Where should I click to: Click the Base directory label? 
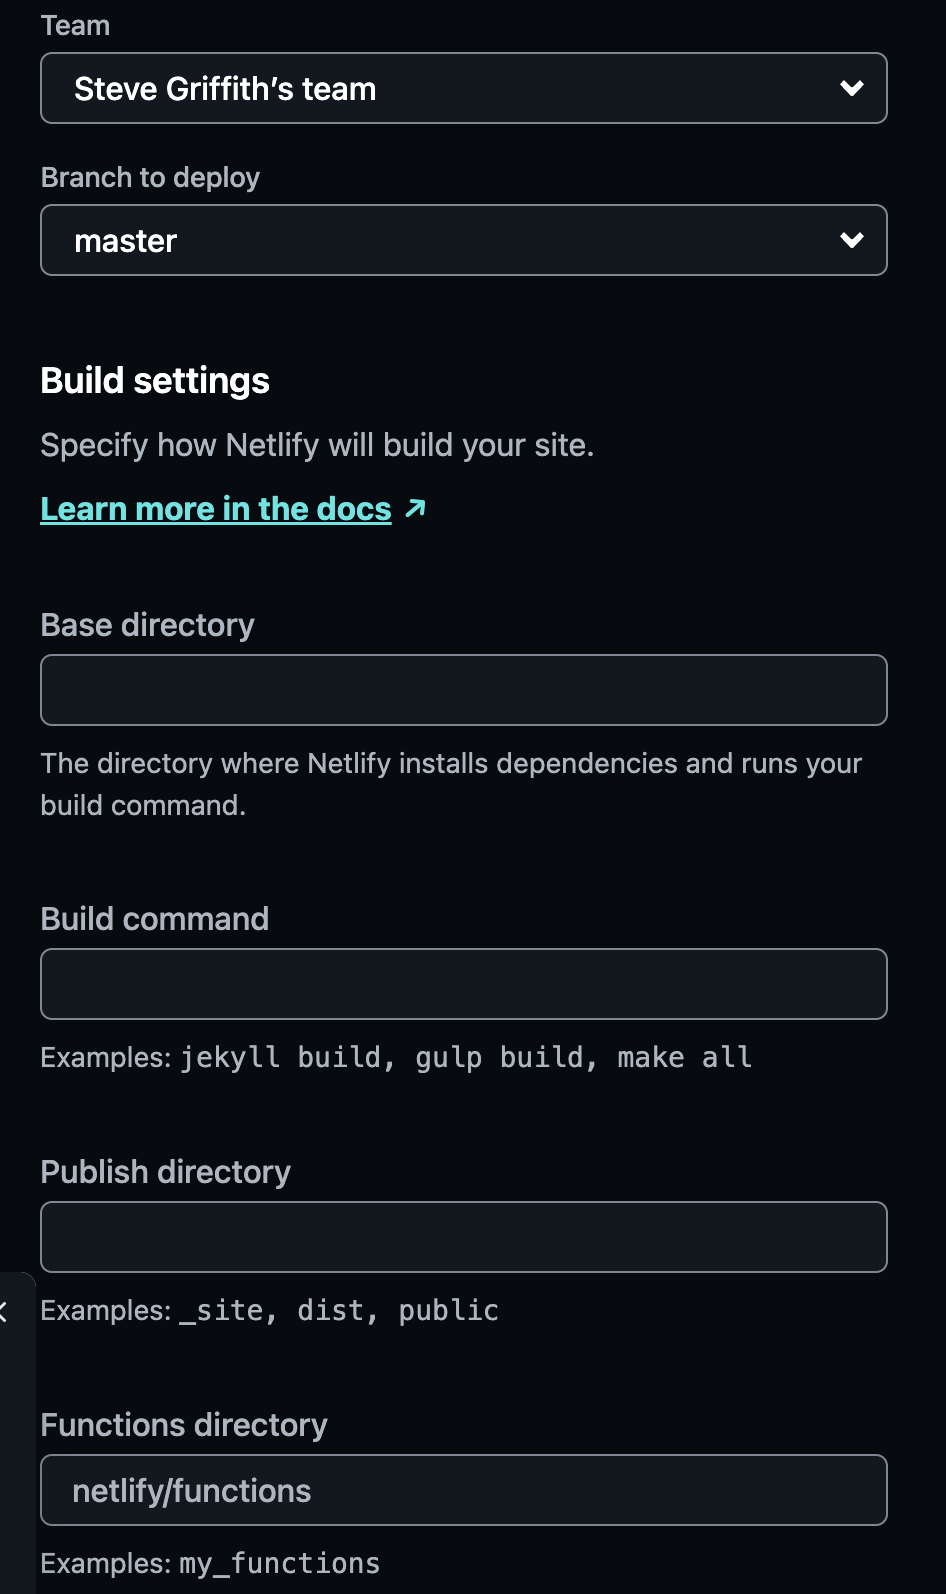[147, 625]
